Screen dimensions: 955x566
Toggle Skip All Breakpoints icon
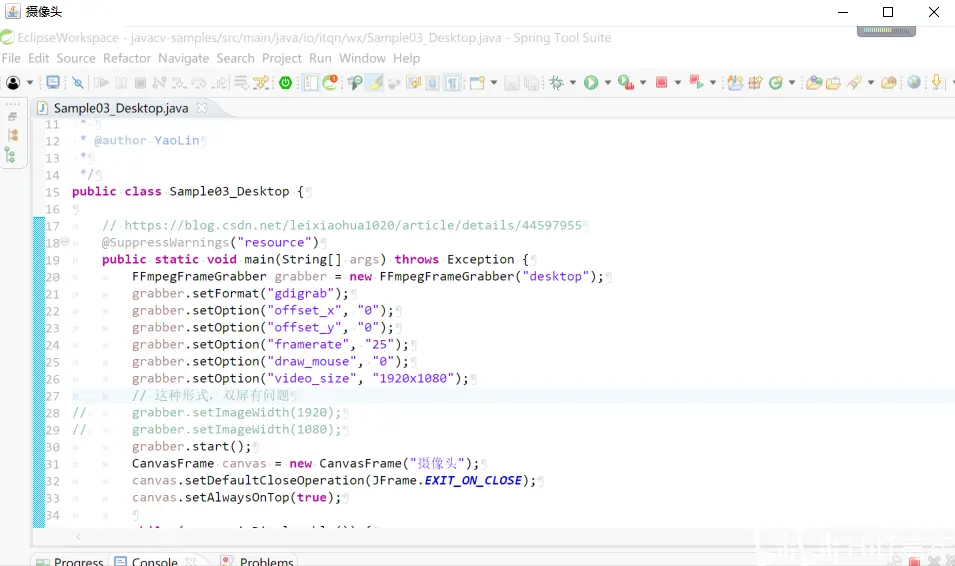point(77,82)
